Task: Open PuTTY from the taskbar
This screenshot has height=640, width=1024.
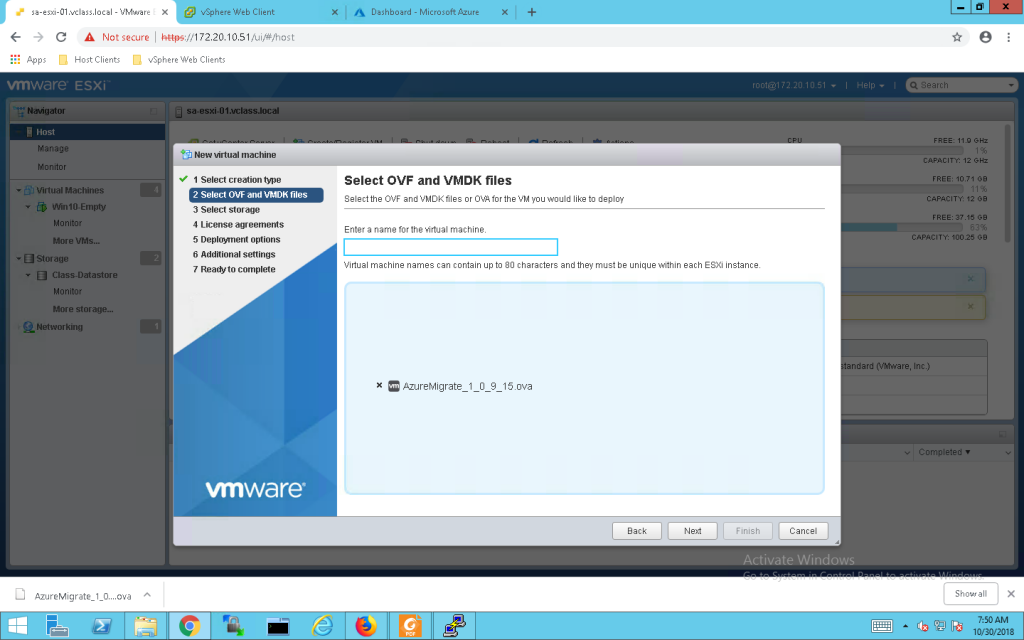Action: (455, 626)
